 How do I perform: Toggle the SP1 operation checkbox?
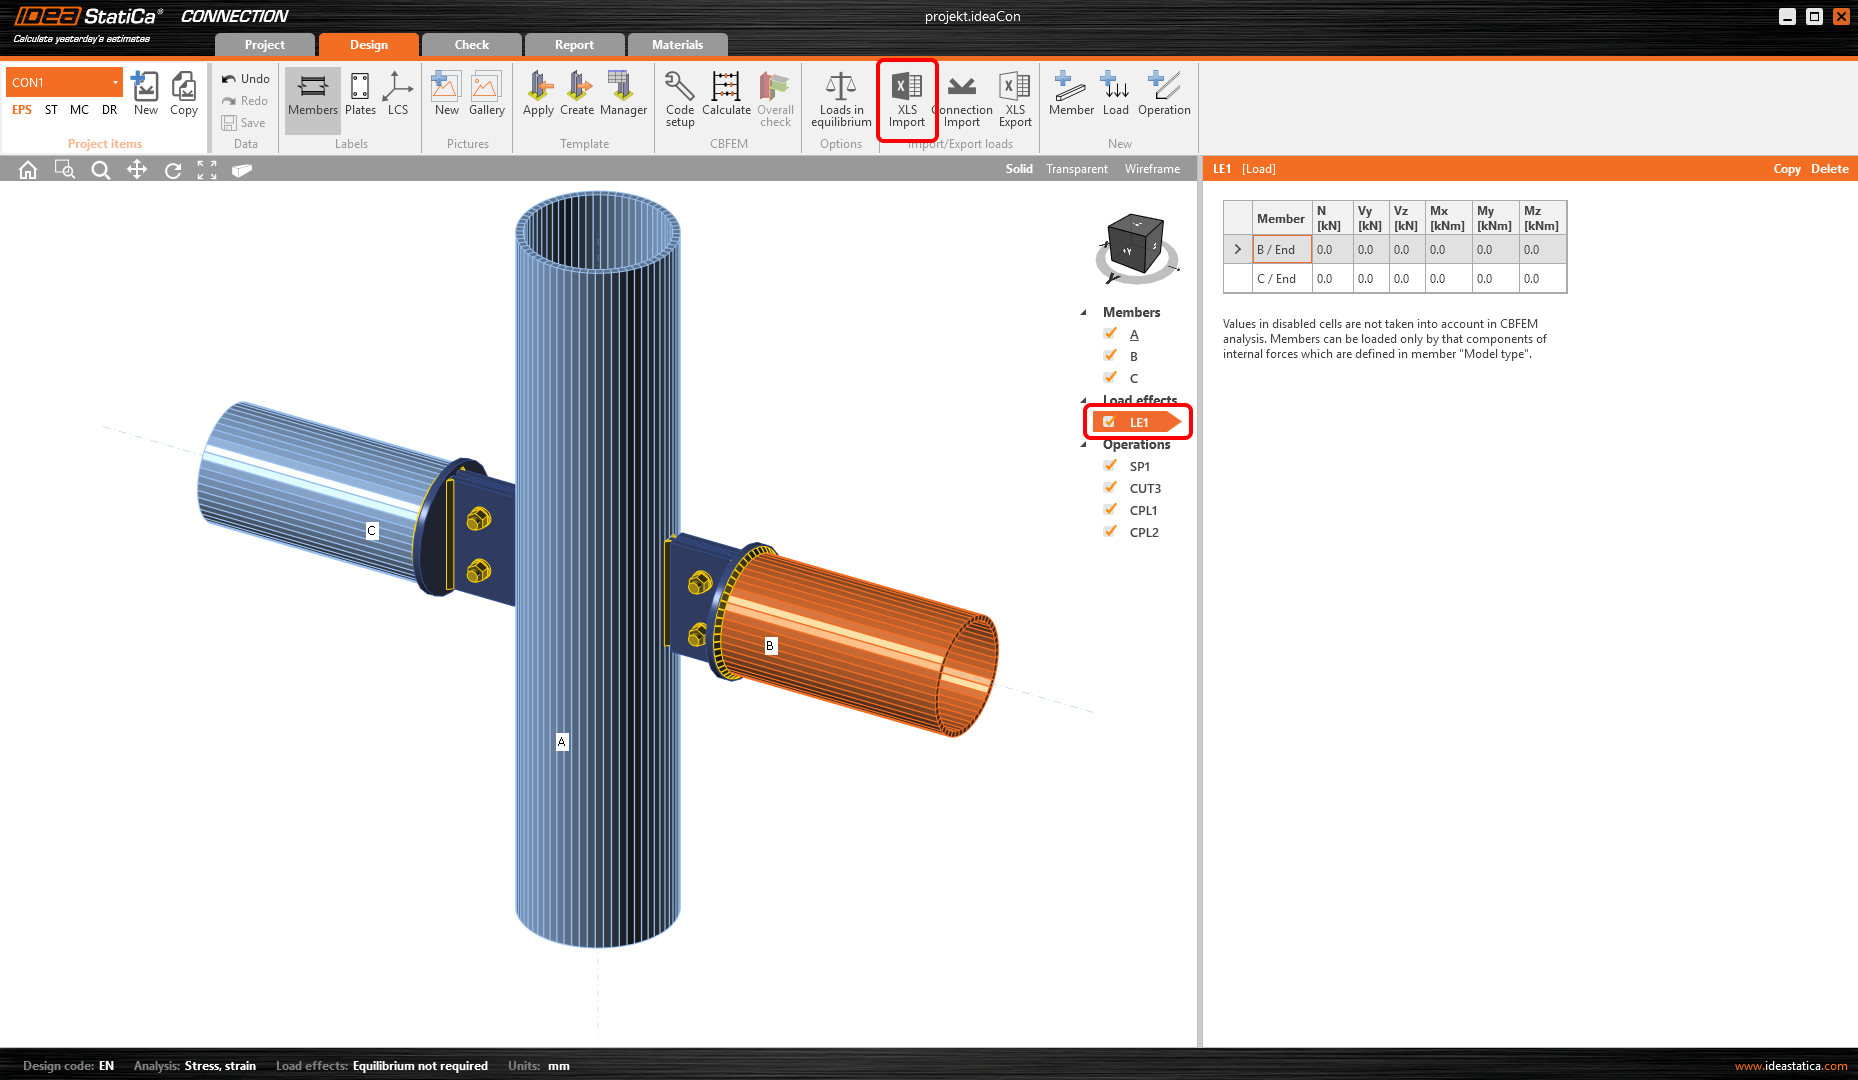1110,466
